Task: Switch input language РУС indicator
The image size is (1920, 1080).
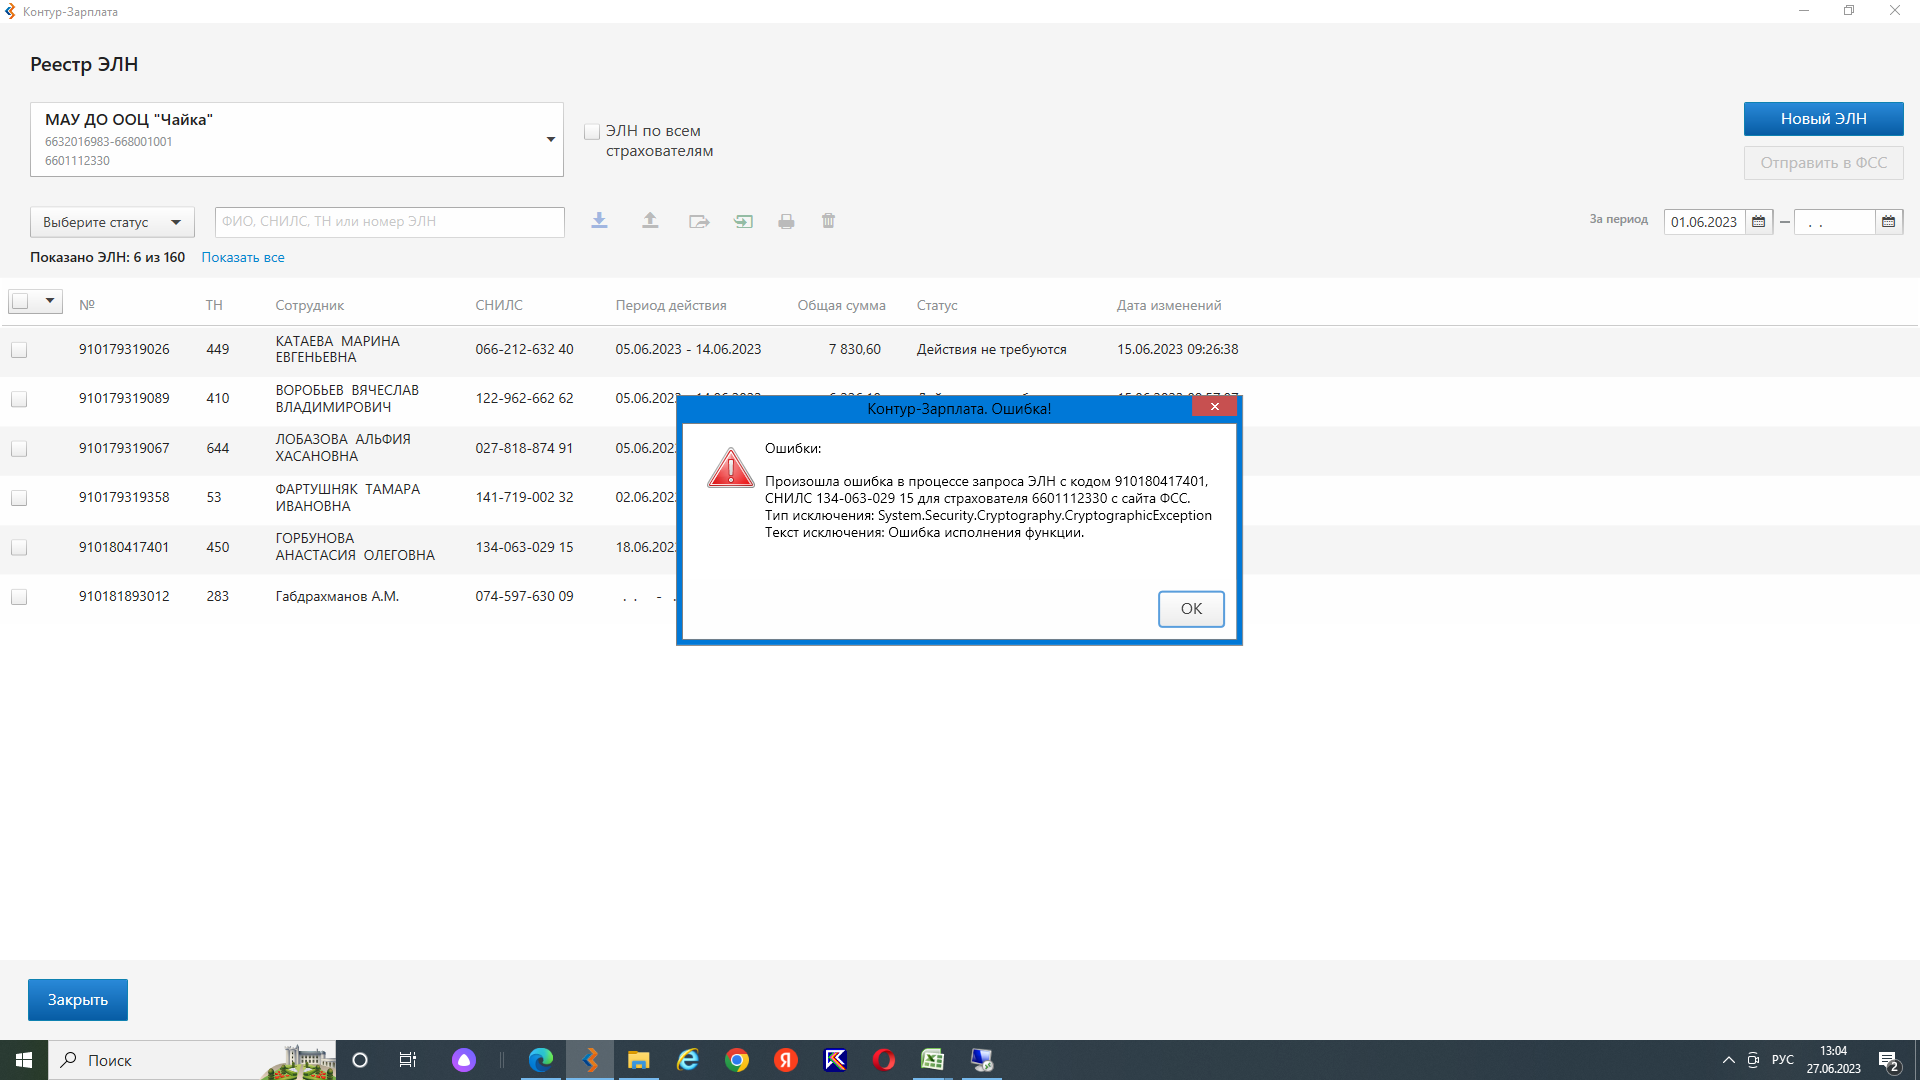Action: (x=1782, y=1060)
